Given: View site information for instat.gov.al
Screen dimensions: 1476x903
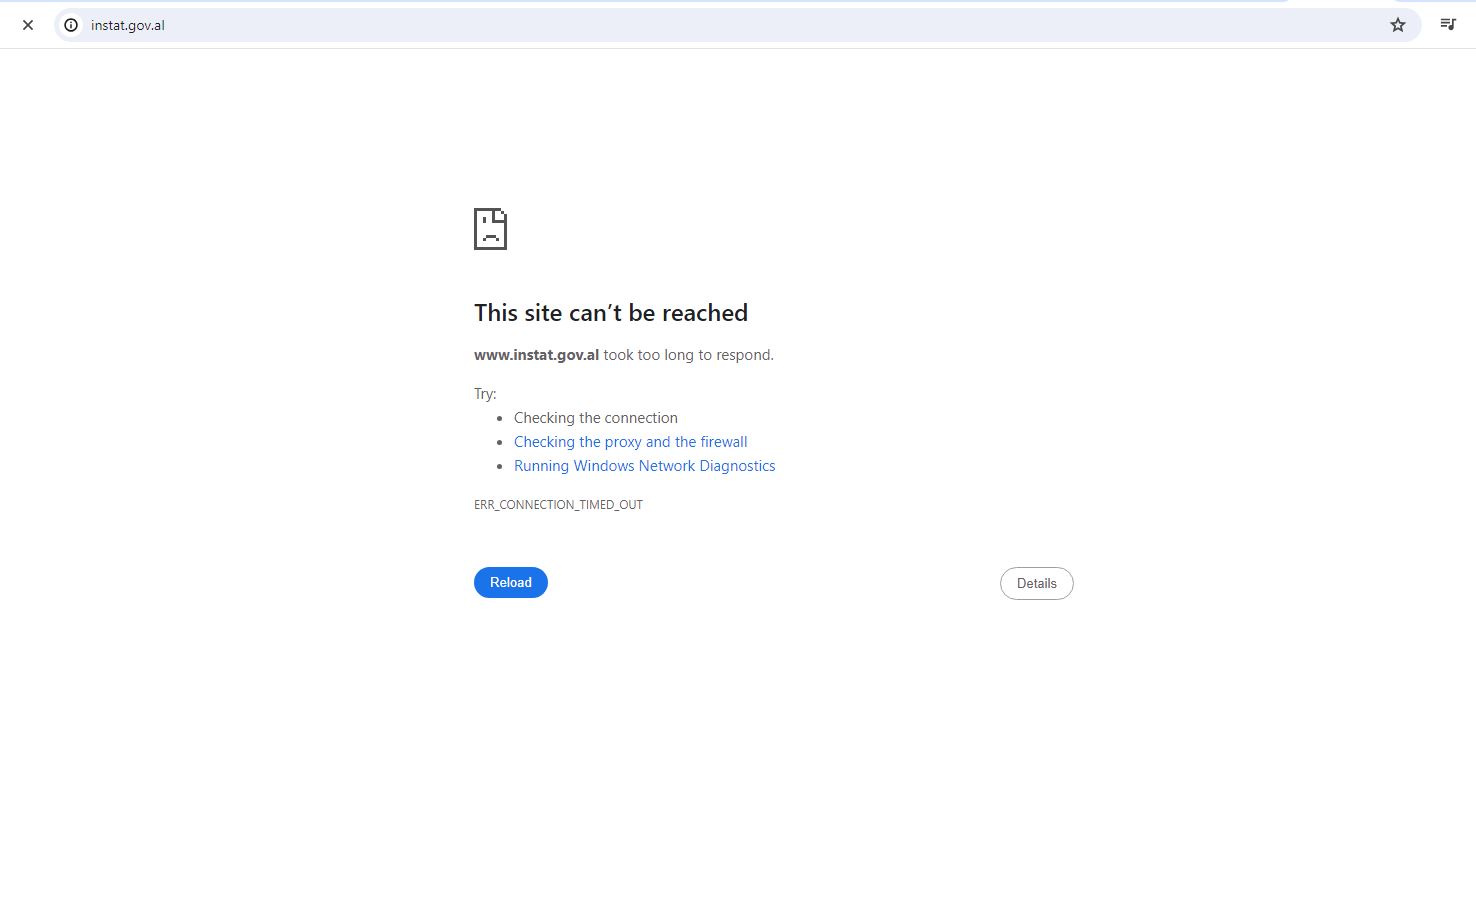Looking at the screenshot, I should (x=71, y=25).
